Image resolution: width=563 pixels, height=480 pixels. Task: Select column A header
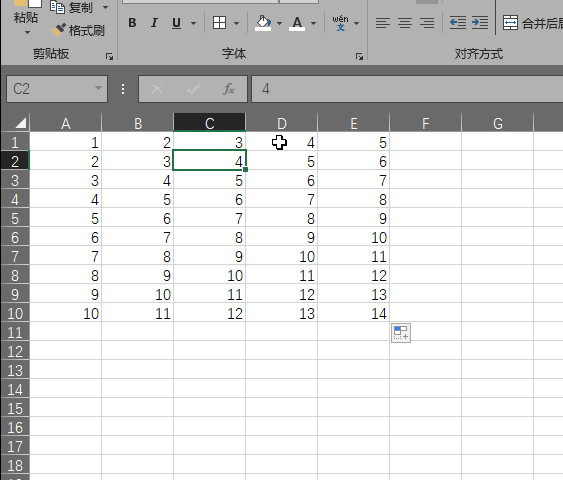(66, 123)
